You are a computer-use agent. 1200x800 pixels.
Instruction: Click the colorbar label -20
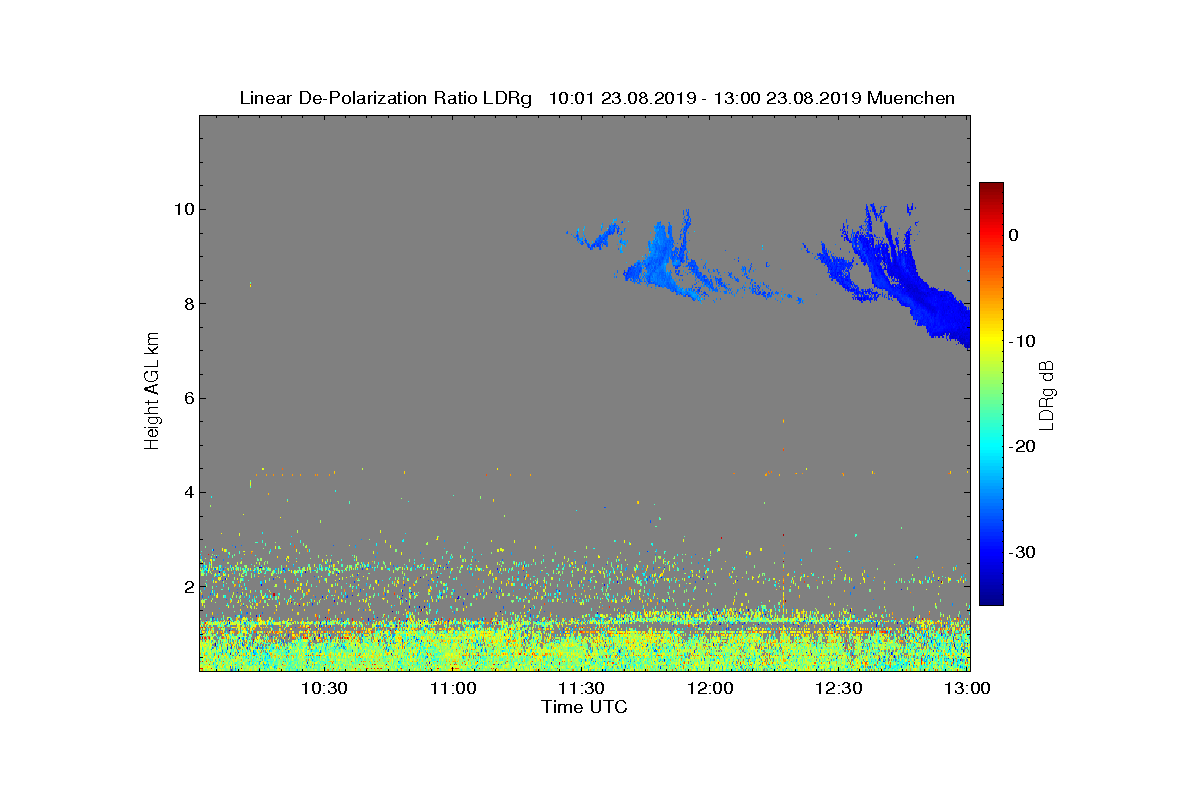[1022, 447]
